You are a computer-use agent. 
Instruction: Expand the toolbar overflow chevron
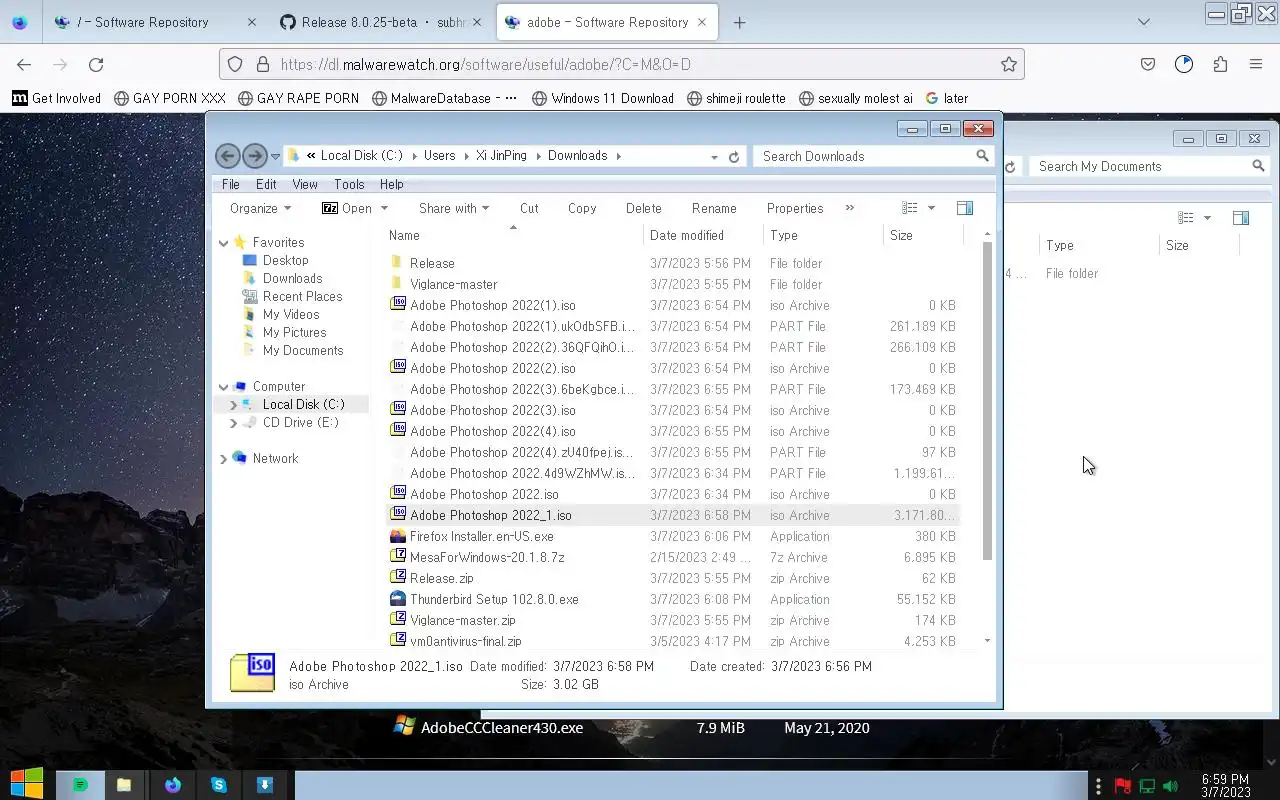(850, 208)
